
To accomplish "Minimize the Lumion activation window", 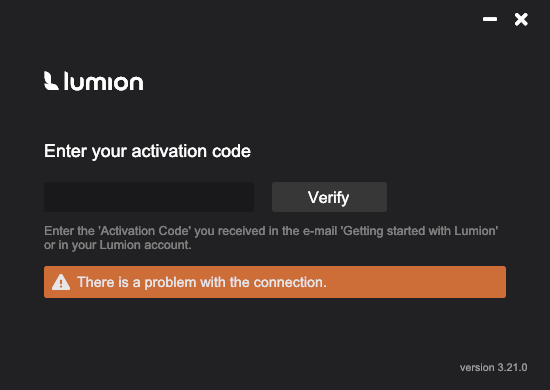I will click(490, 19).
